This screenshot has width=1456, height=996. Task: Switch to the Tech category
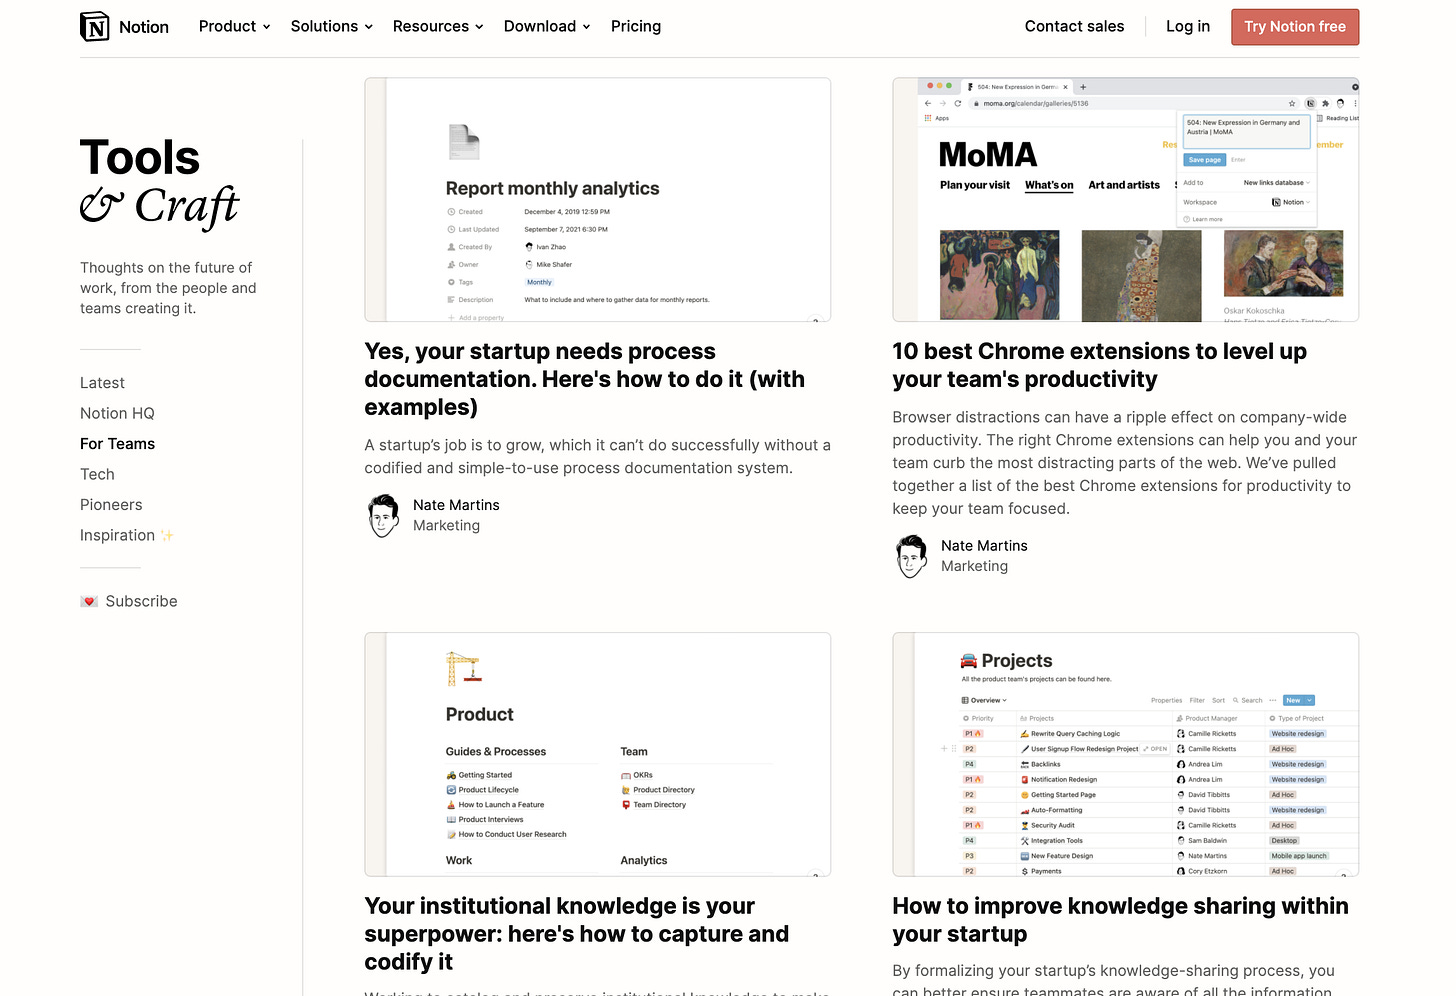coord(97,474)
